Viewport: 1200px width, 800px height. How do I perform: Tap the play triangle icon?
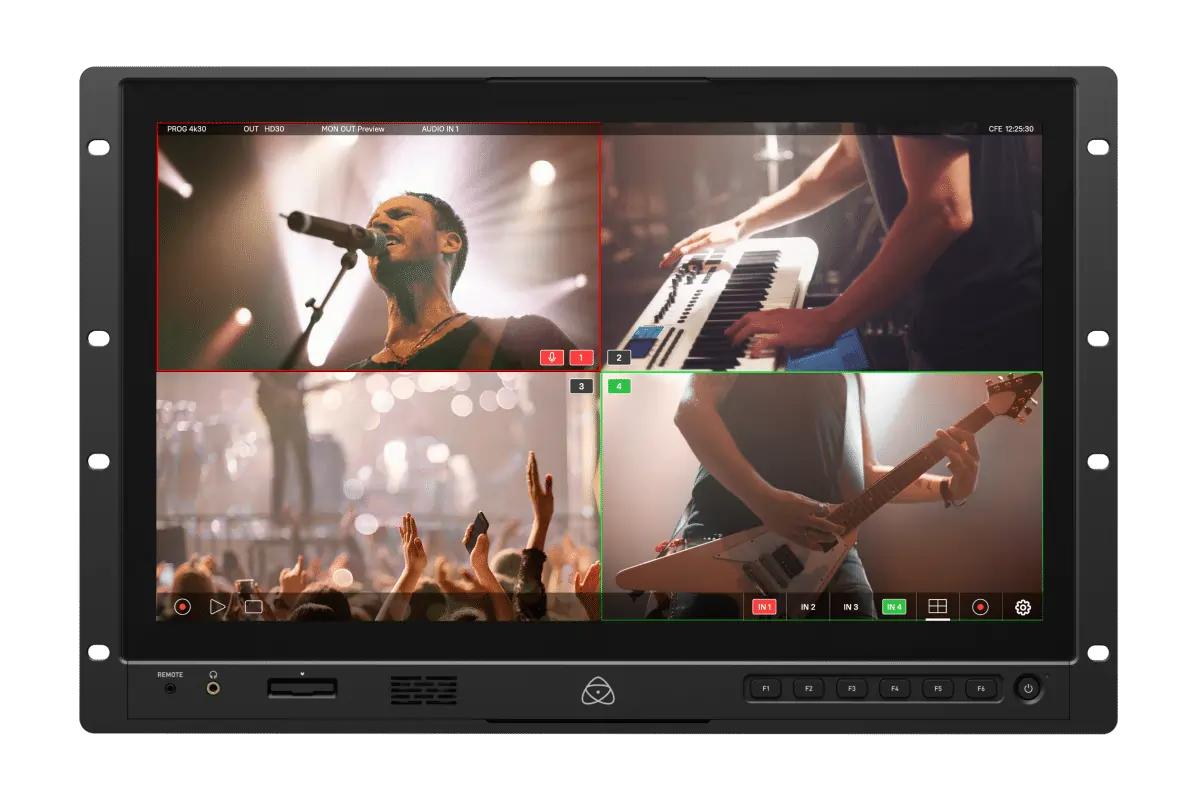[x=217, y=606]
